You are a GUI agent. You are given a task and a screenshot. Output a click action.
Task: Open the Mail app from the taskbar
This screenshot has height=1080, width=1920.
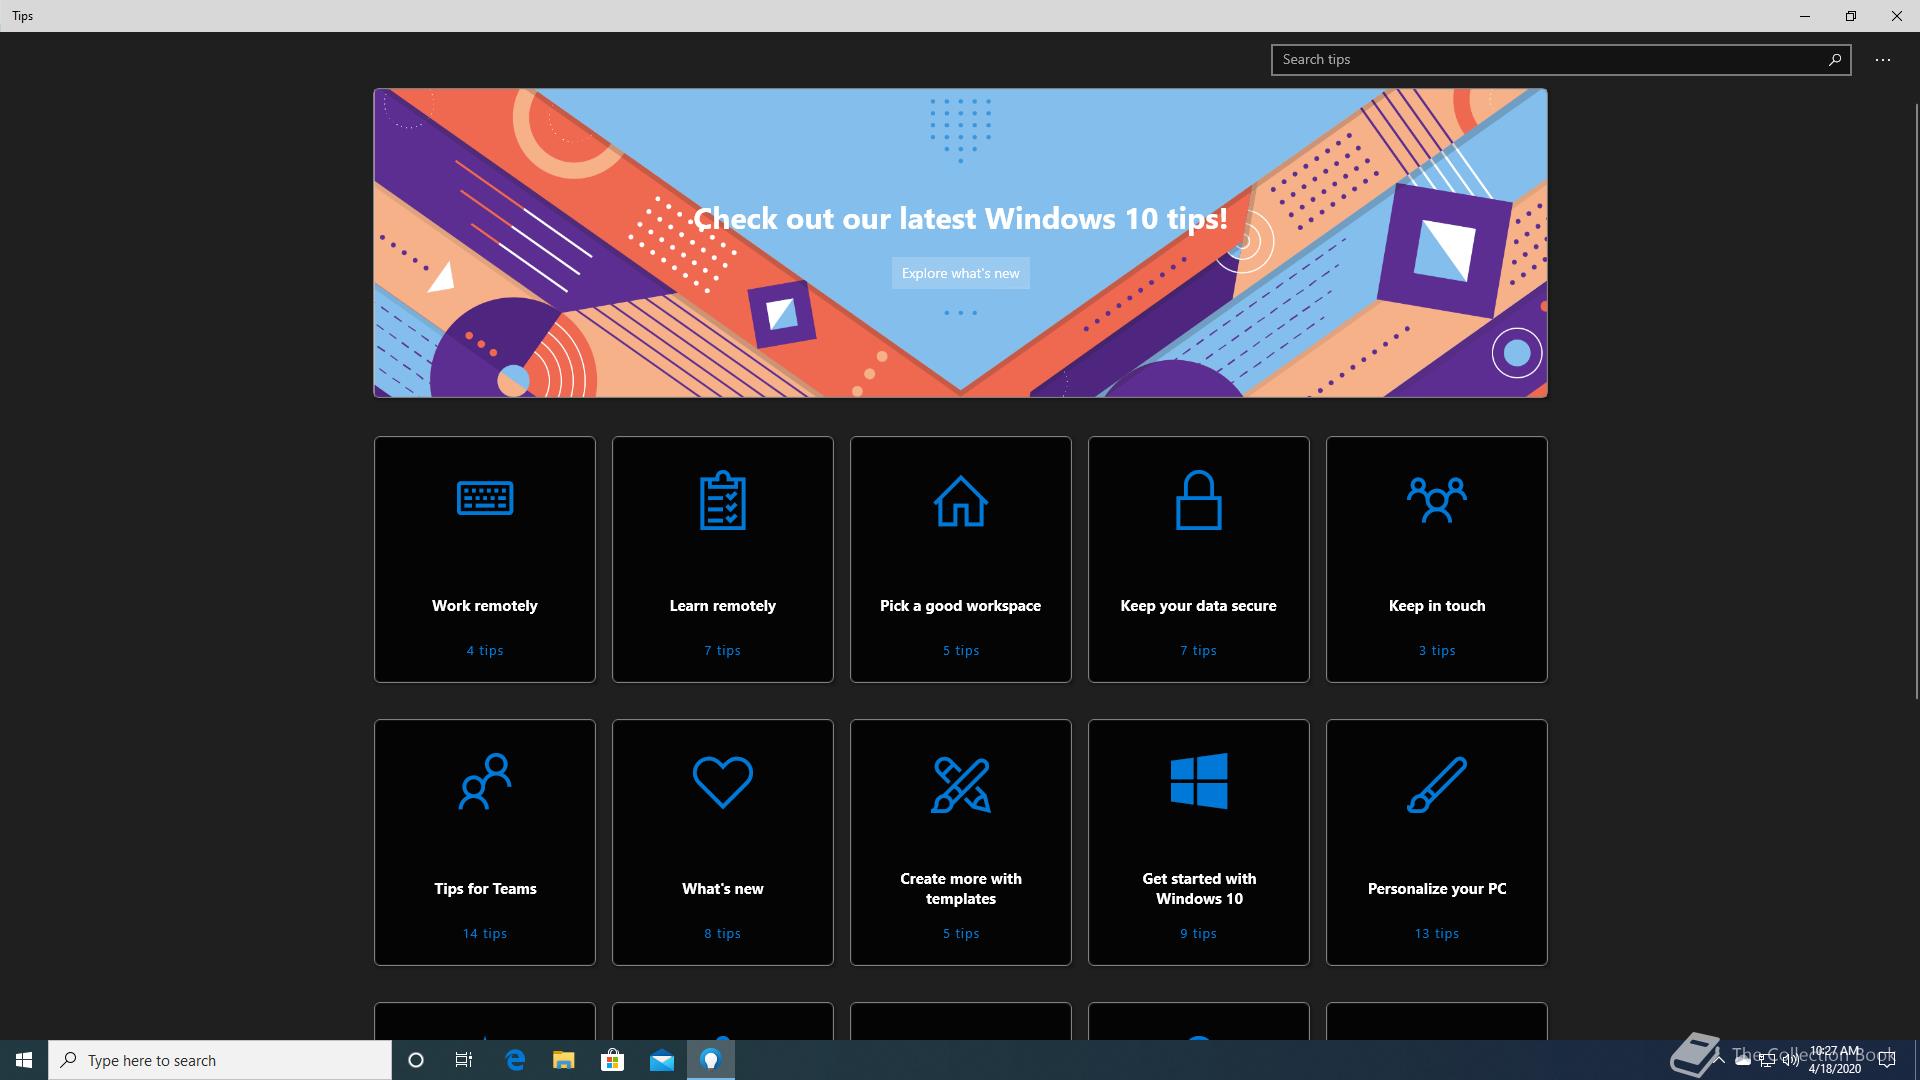[662, 1060]
